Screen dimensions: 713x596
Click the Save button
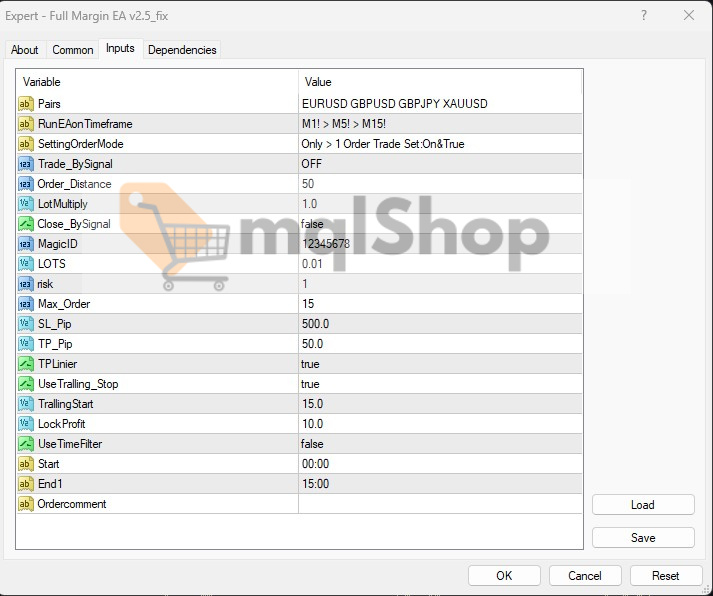pyautogui.click(x=643, y=537)
